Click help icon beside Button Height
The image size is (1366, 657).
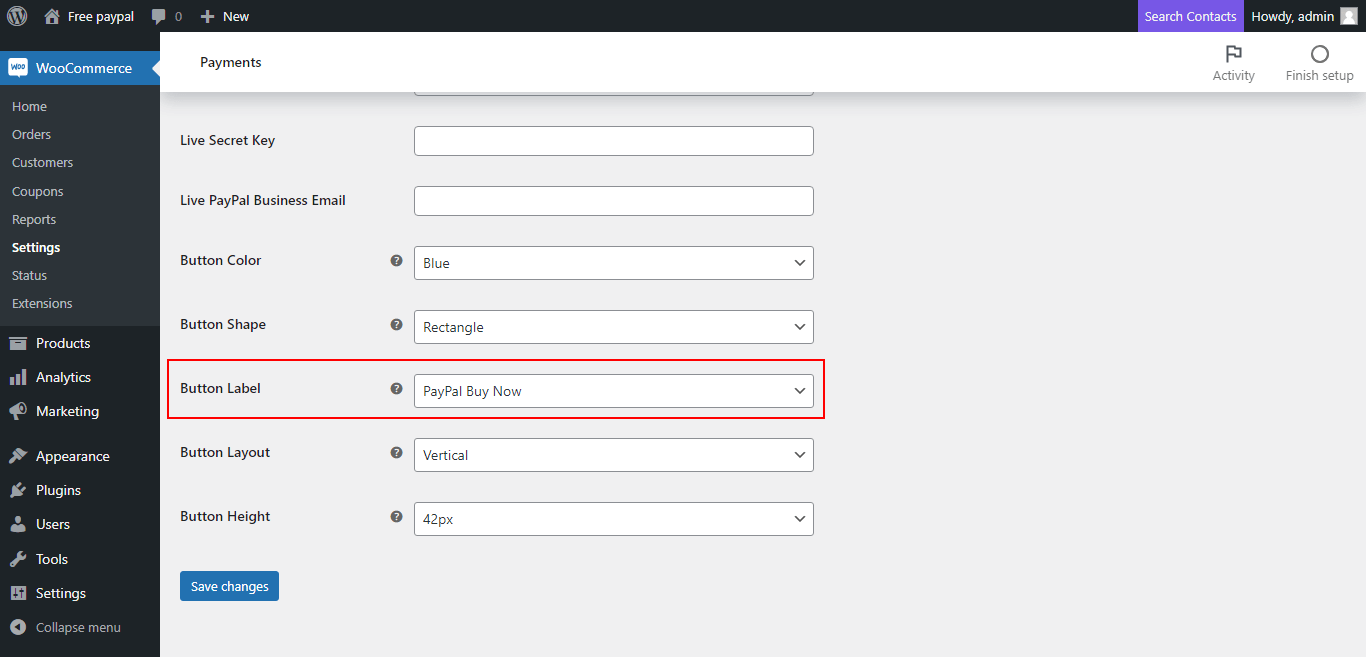[396, 517]
